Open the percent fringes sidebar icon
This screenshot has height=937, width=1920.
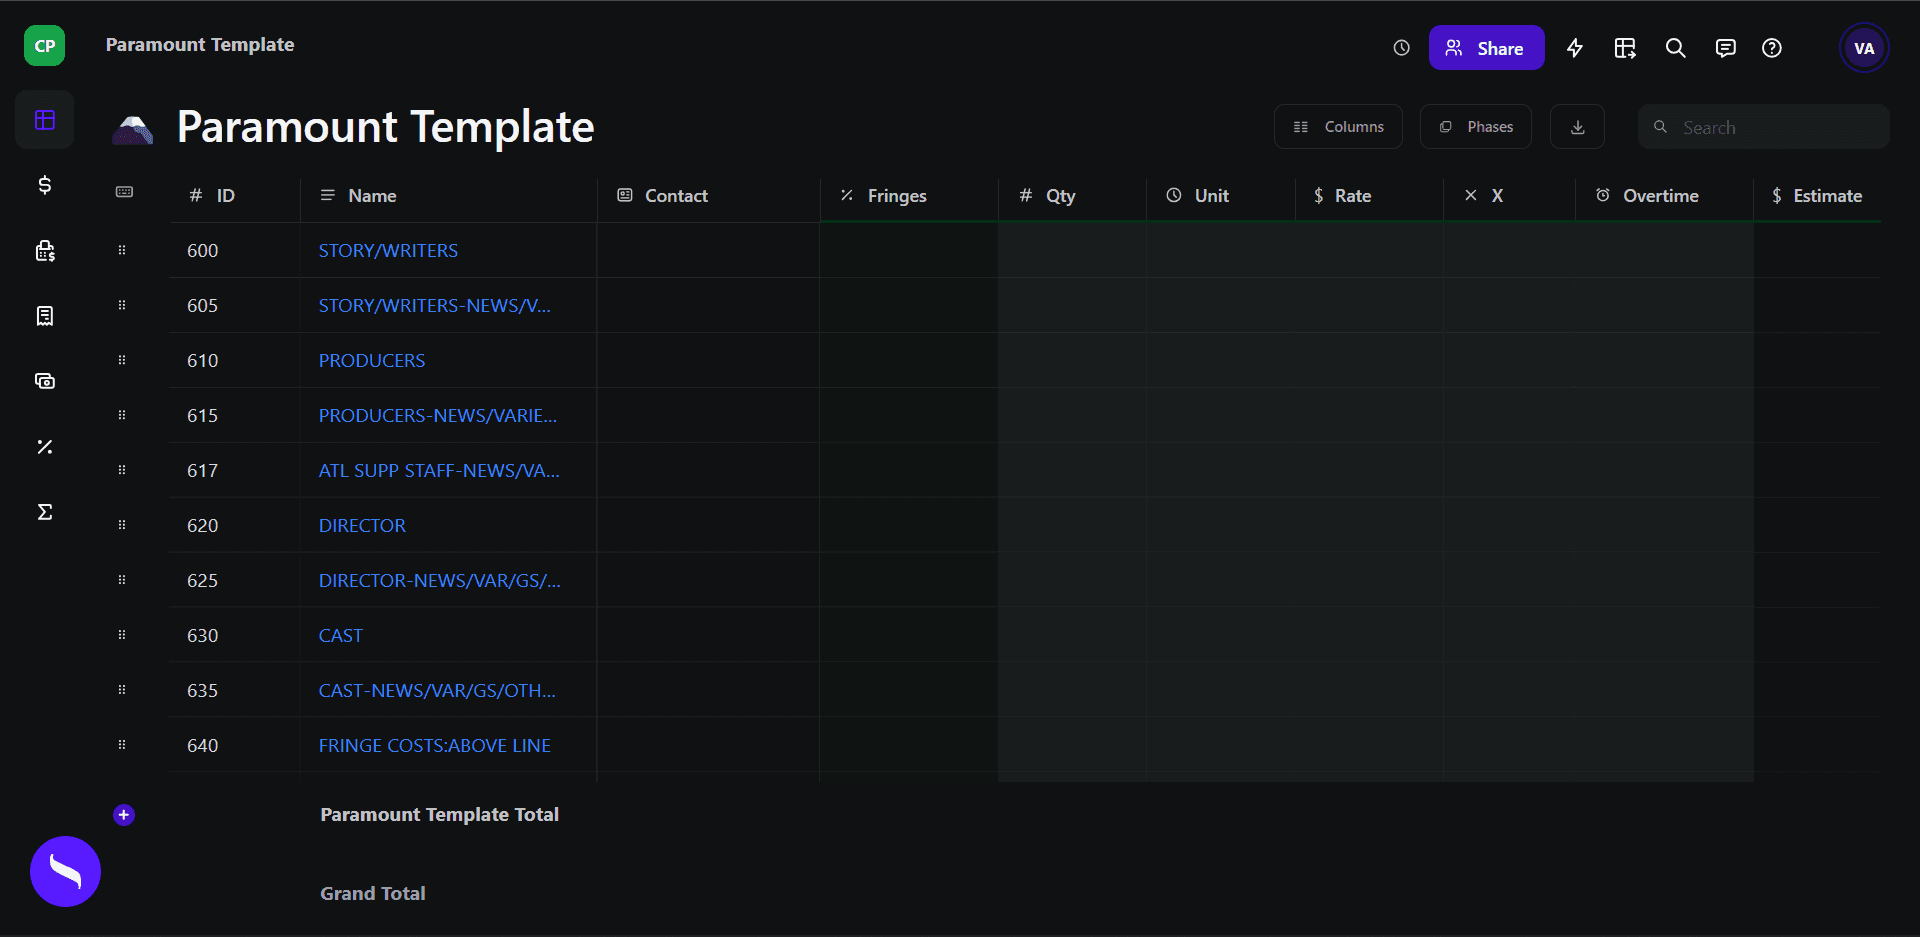coord(45,447)
